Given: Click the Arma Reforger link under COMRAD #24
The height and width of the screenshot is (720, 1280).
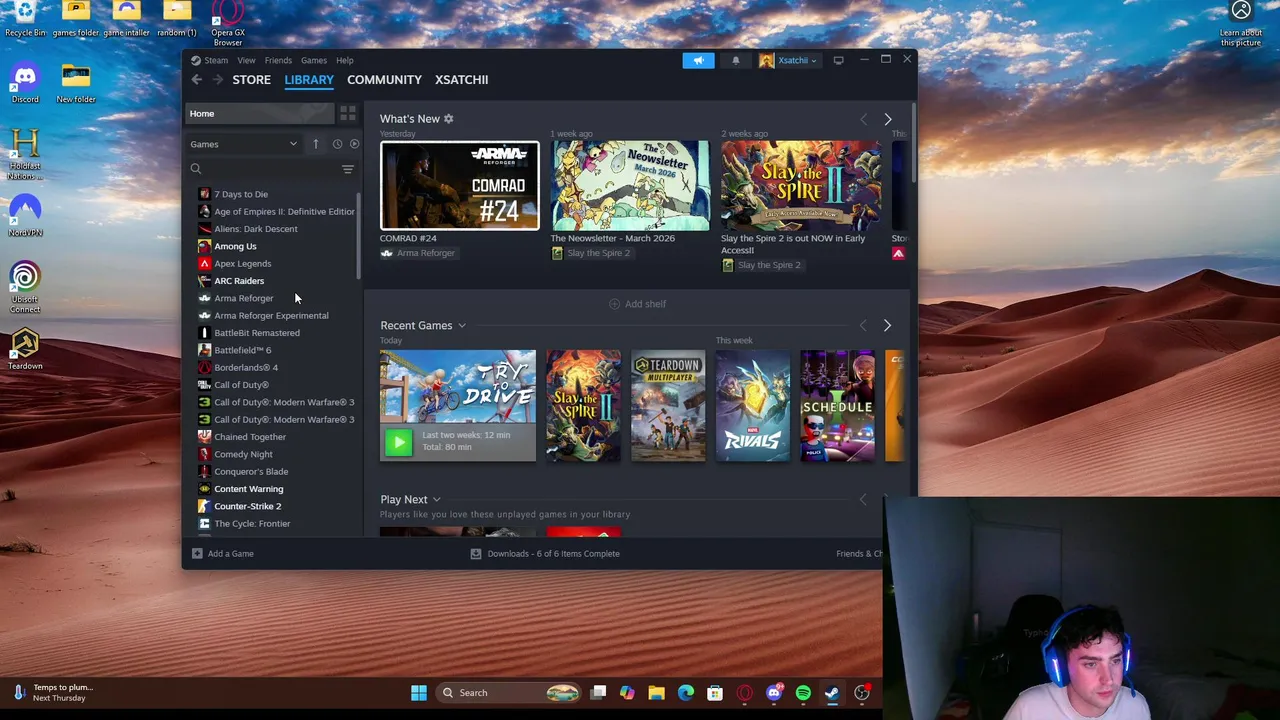Looking at the screenshot, I should (x=426, y=253).
